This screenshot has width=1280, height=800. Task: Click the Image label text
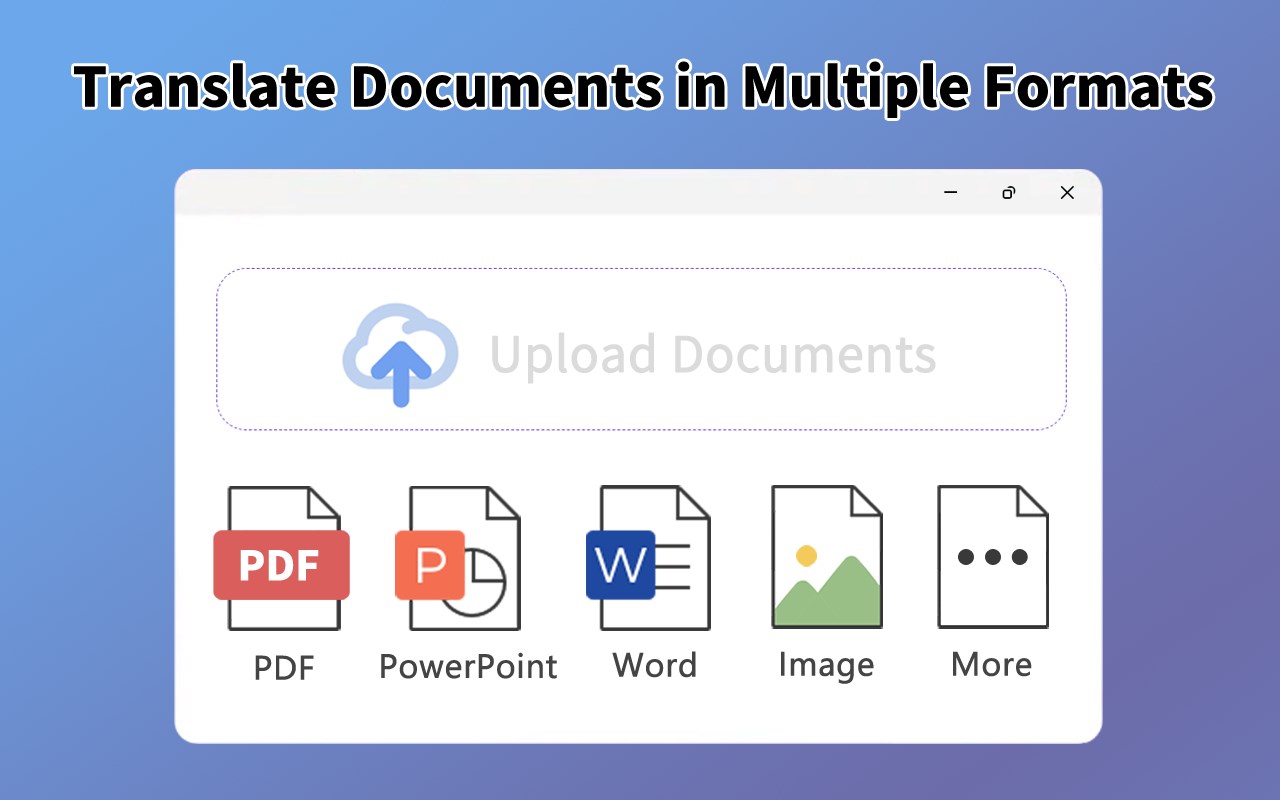[x=826, y=667]
